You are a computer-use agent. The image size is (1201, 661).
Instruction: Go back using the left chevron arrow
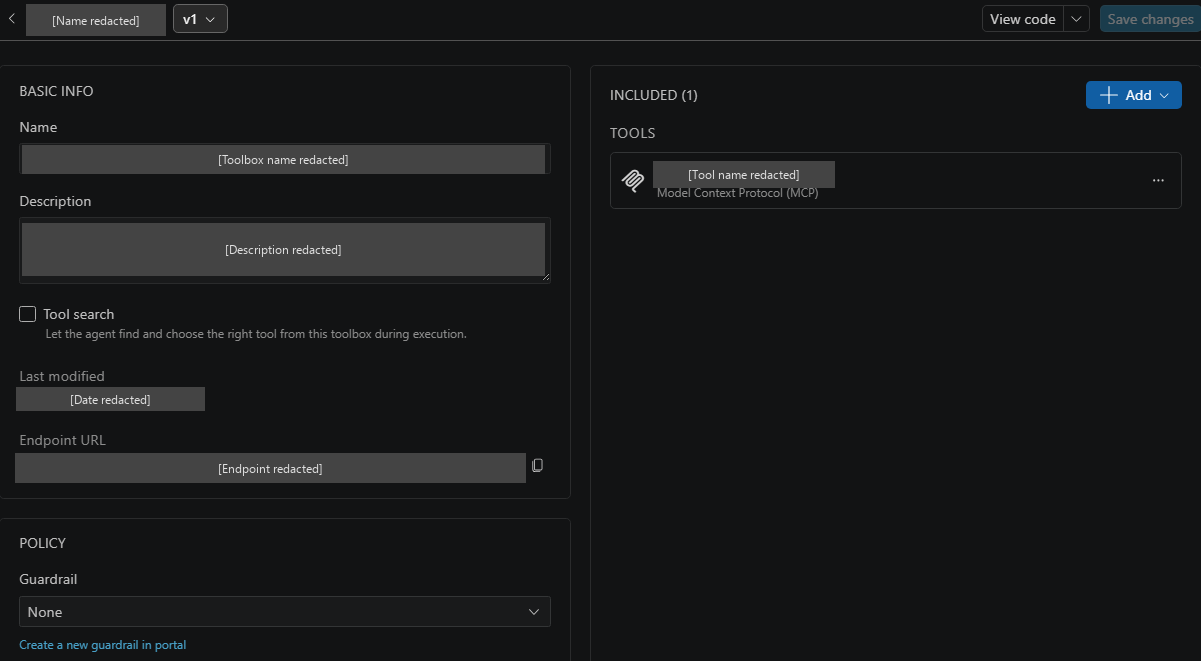(x=10, y=19)
